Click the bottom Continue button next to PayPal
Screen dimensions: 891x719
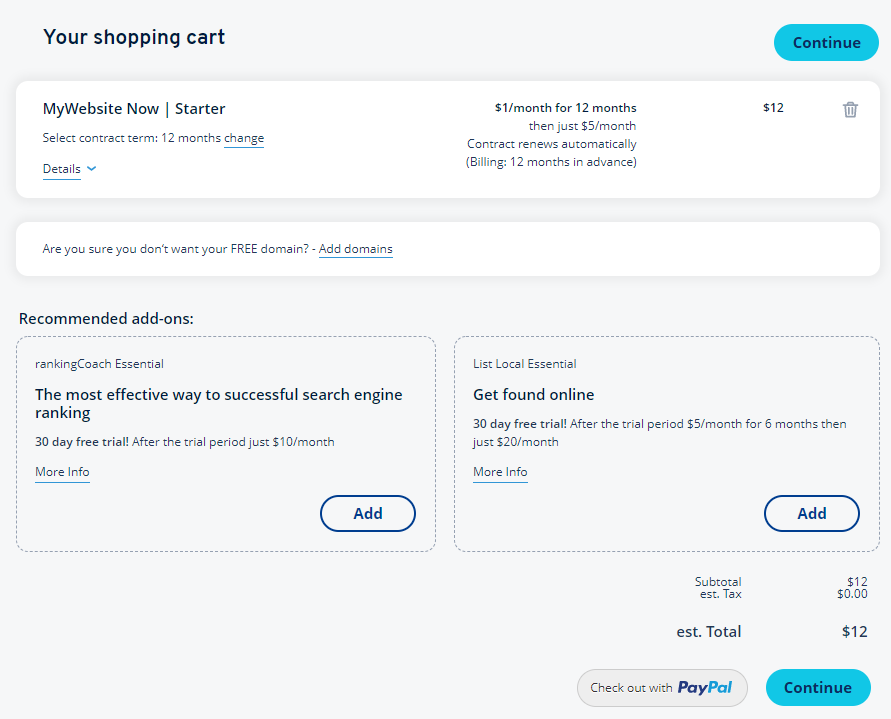tap(818, 688)
